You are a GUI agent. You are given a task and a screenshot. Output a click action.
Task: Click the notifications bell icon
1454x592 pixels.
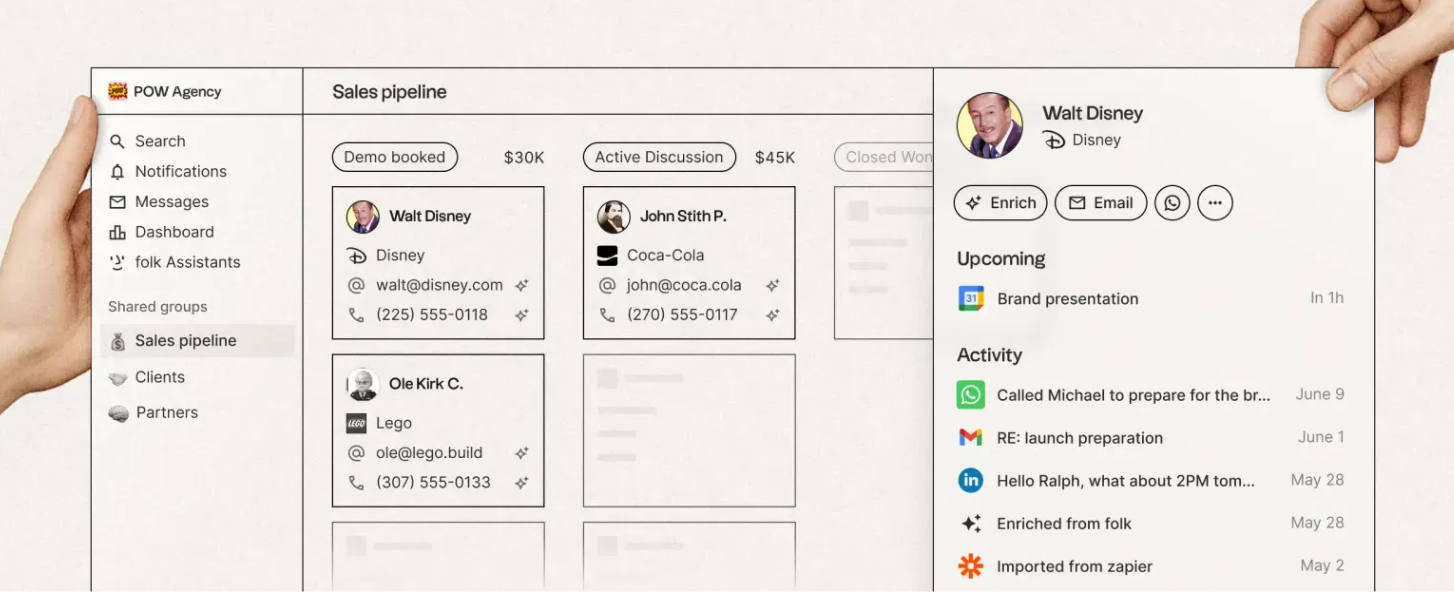117,171
